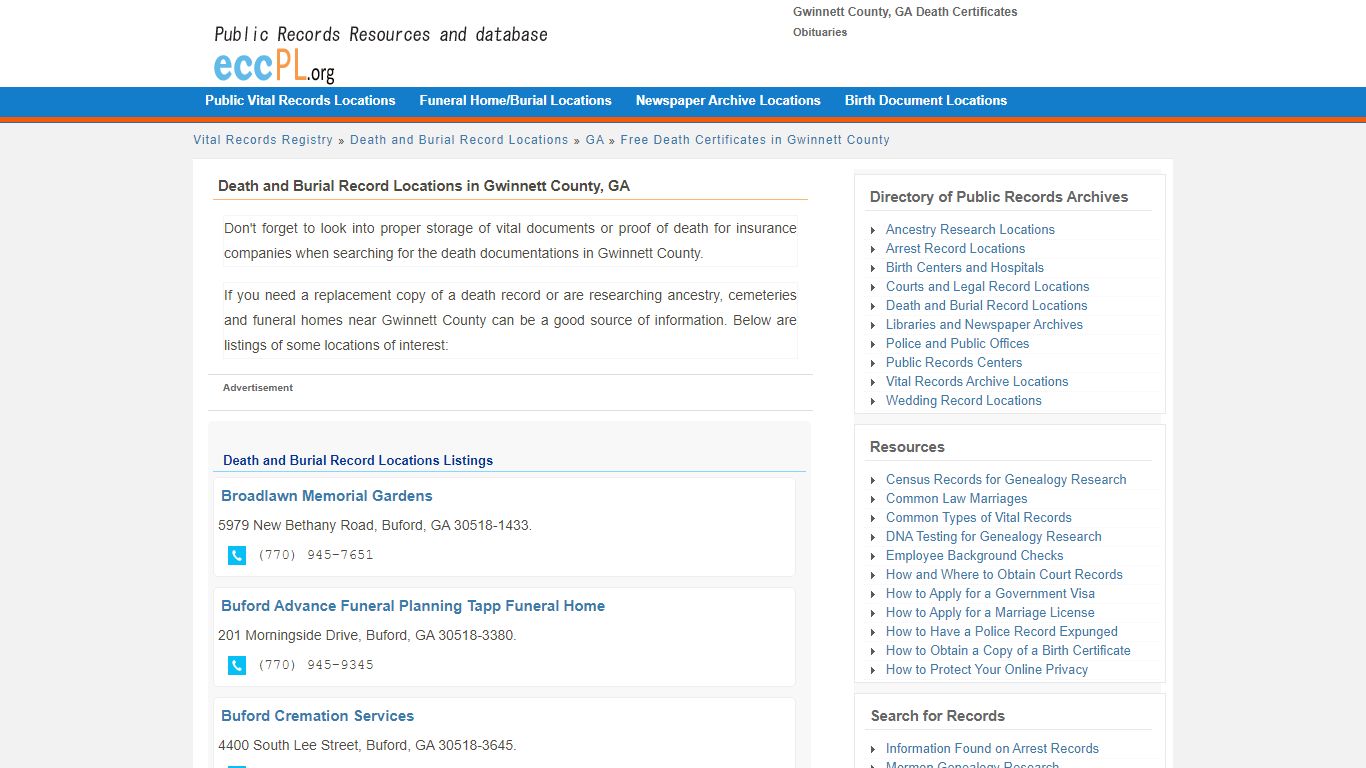Open How to Protect Your Online Privacy
The image size is (1366, 768).
987,670
